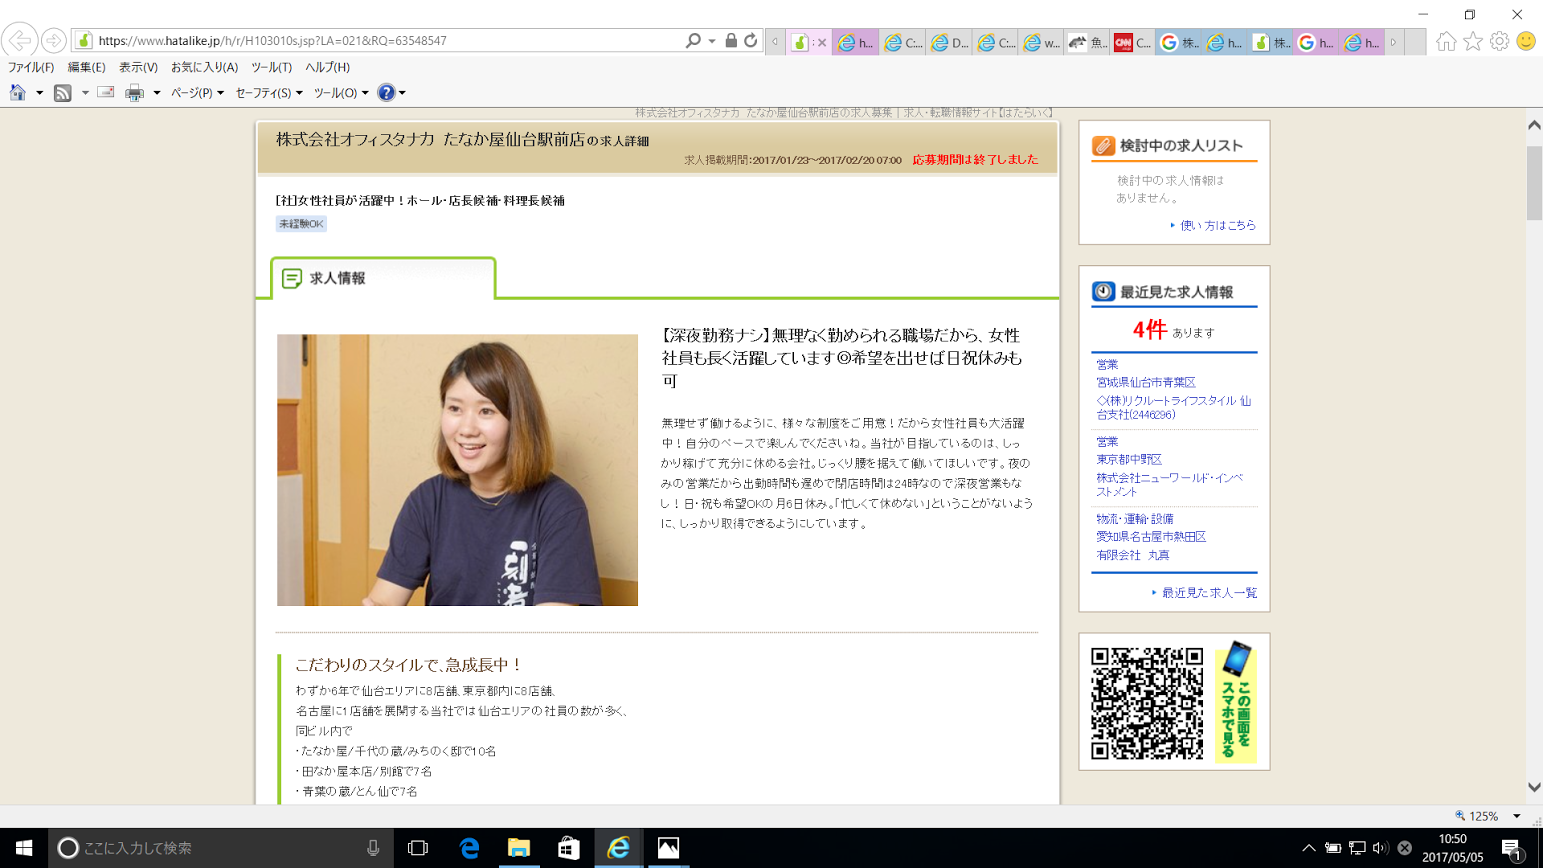1543x868 pixels.
Task: Click the blue help question mark icon
Action: click(x=386, y=93)
